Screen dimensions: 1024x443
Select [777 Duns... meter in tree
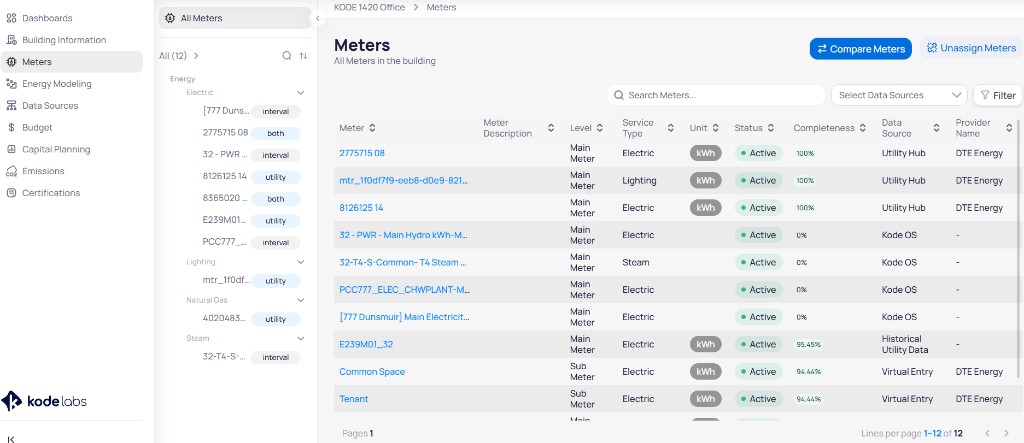(x=226, y=111)
